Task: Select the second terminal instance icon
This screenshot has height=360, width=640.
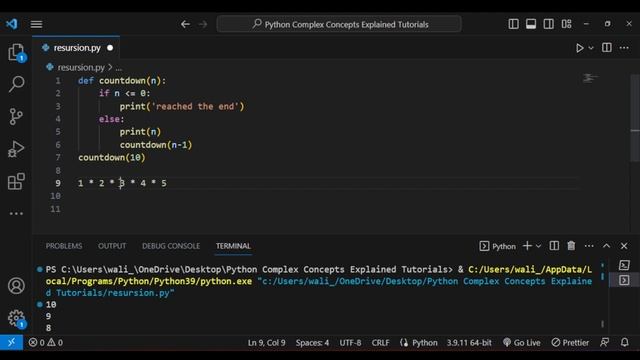Action: click(624, 280)
